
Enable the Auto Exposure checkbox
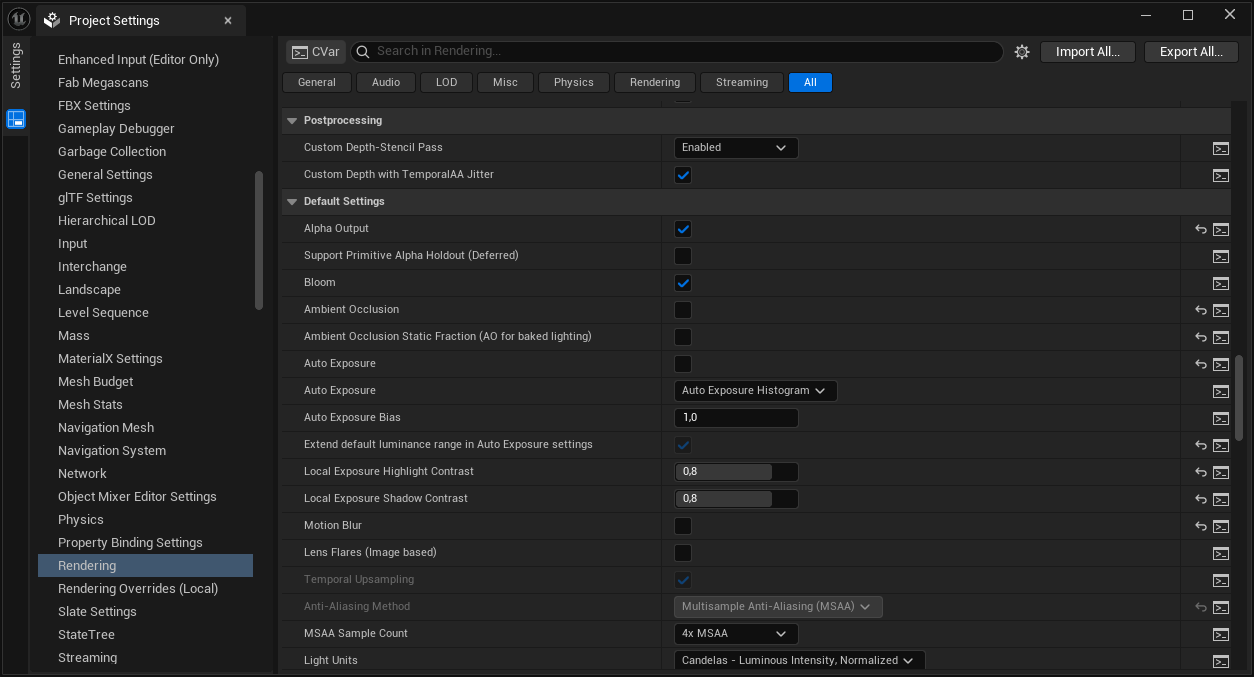pos(683,364)
